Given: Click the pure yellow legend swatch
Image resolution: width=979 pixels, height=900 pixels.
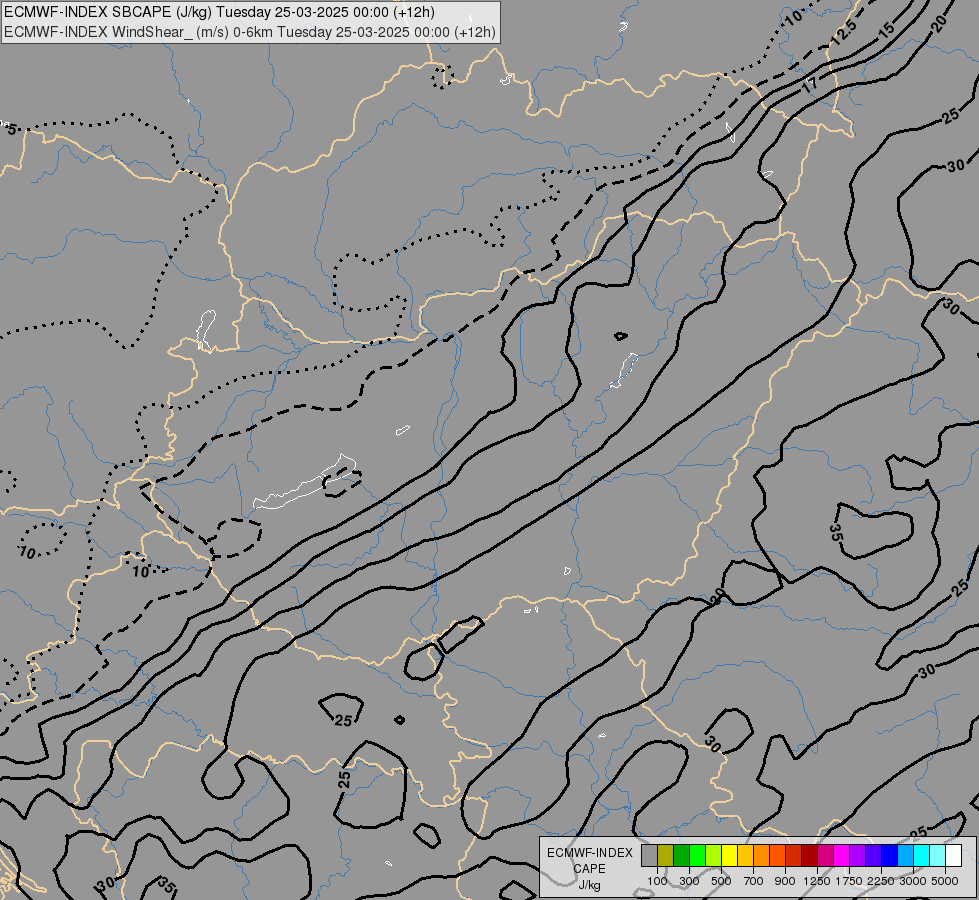Looking at the screenshot, I should (729, 855).
